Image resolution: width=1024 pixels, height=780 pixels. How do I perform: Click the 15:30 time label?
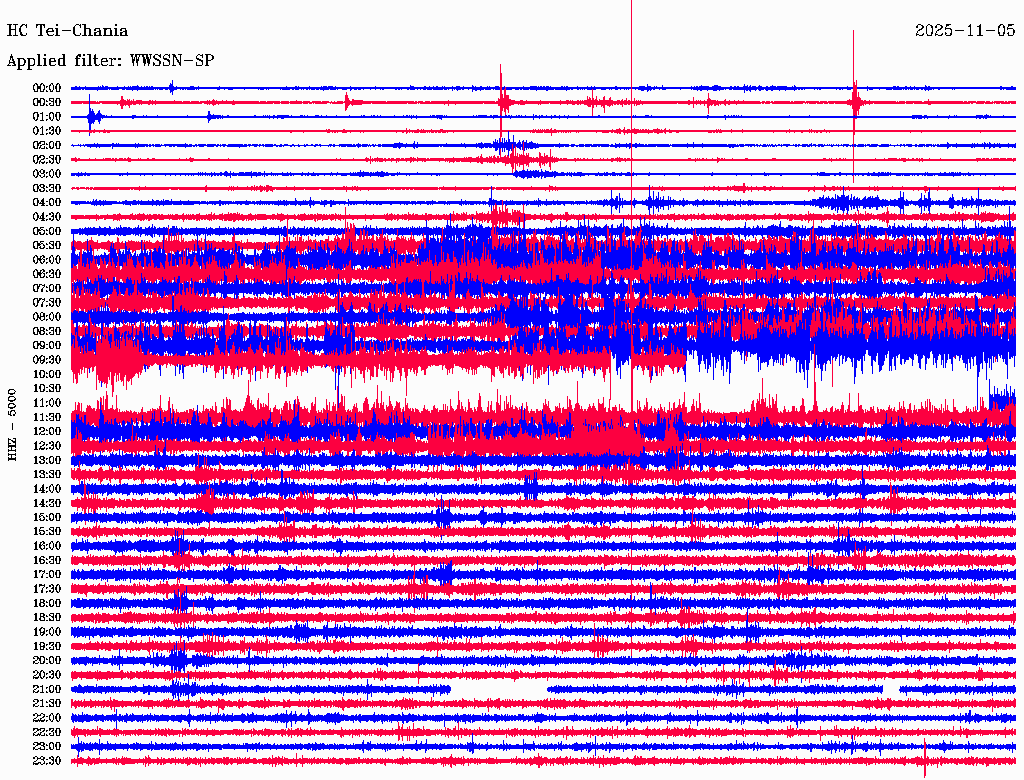click(x=47, y=532)
